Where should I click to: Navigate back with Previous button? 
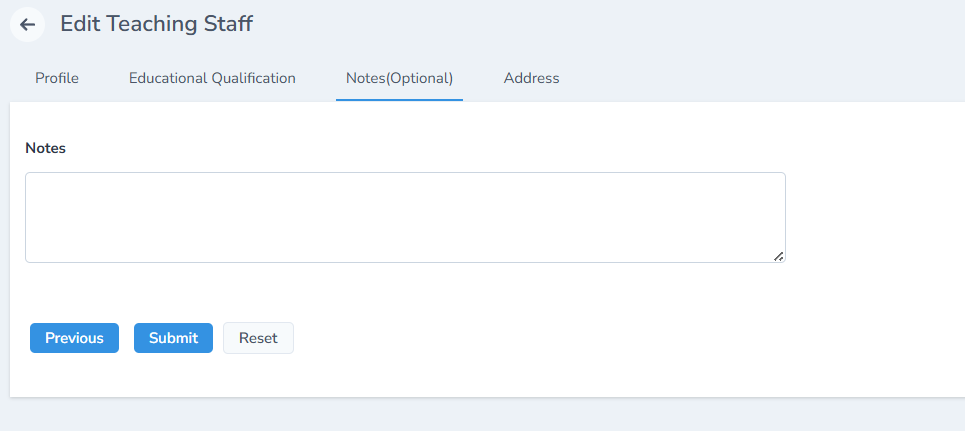coord(74,338)
